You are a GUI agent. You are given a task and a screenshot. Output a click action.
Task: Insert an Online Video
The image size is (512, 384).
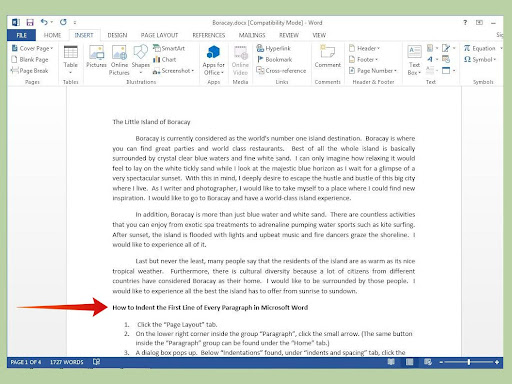(x=240, y=60)
